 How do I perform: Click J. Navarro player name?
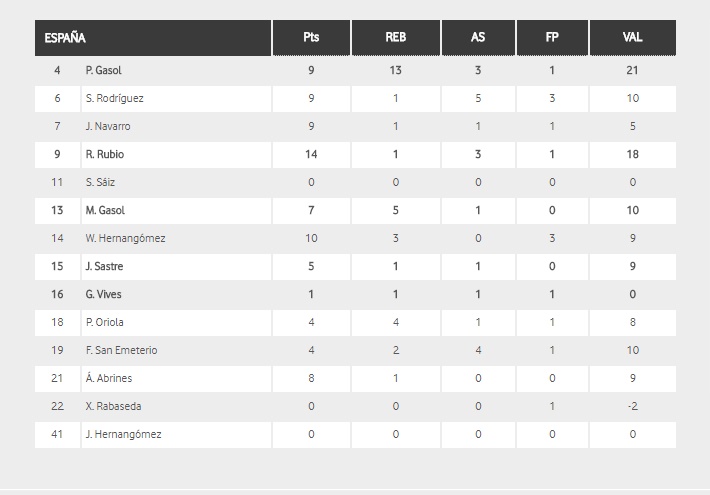coord(108,127)
